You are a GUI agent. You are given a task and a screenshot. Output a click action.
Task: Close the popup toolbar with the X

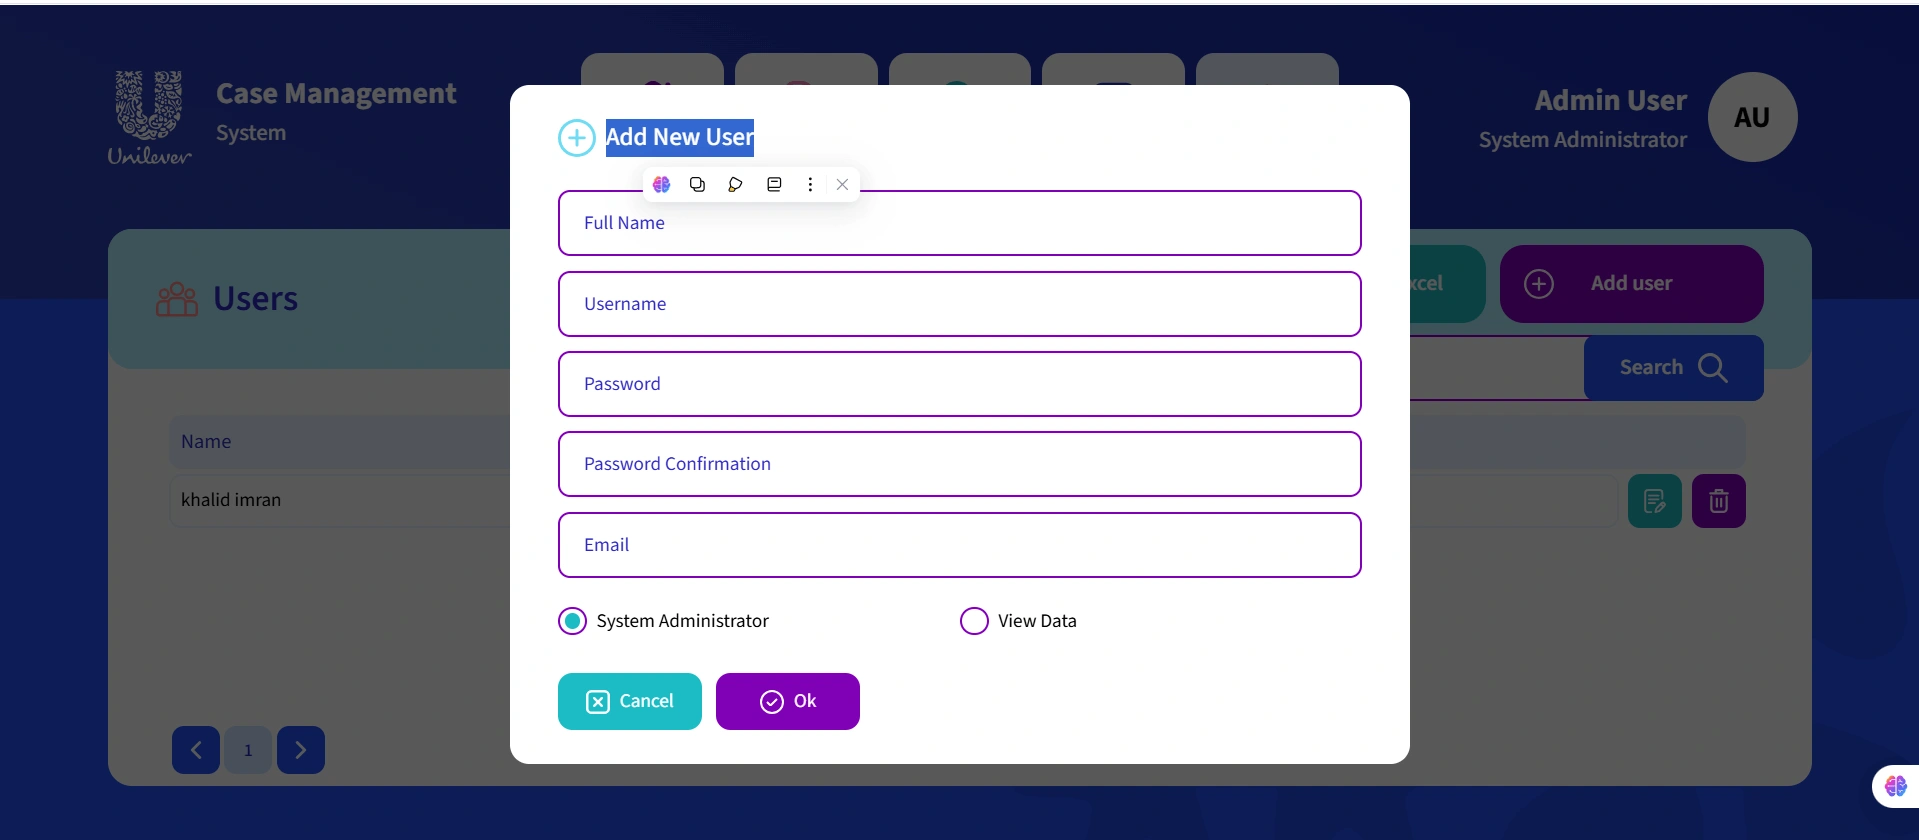point(842,184)
